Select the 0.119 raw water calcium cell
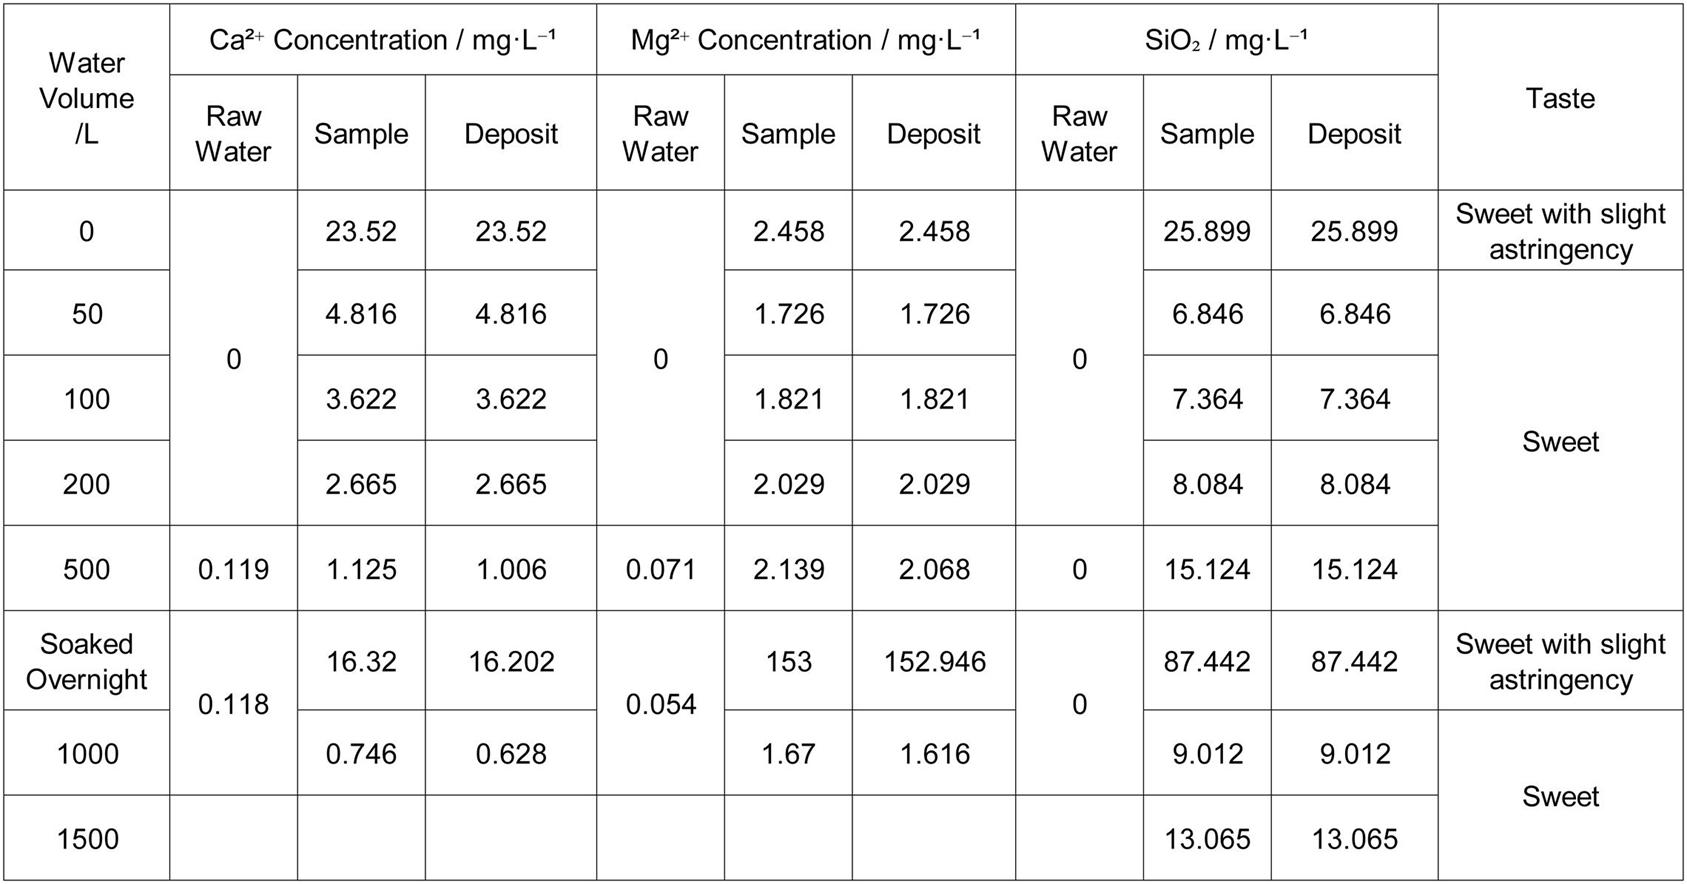Image resolution: width=1687 pixels, height=884 pixels. [x=233, y=569]
